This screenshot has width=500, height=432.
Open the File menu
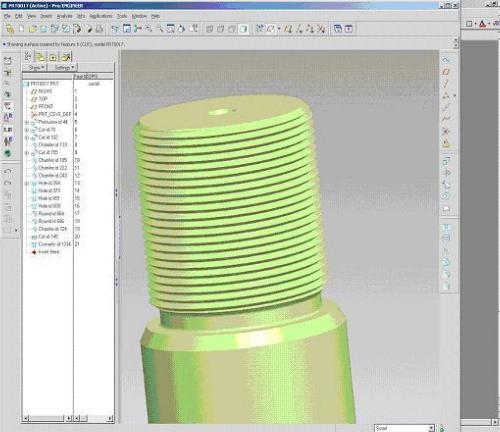[x=7, y=16]
